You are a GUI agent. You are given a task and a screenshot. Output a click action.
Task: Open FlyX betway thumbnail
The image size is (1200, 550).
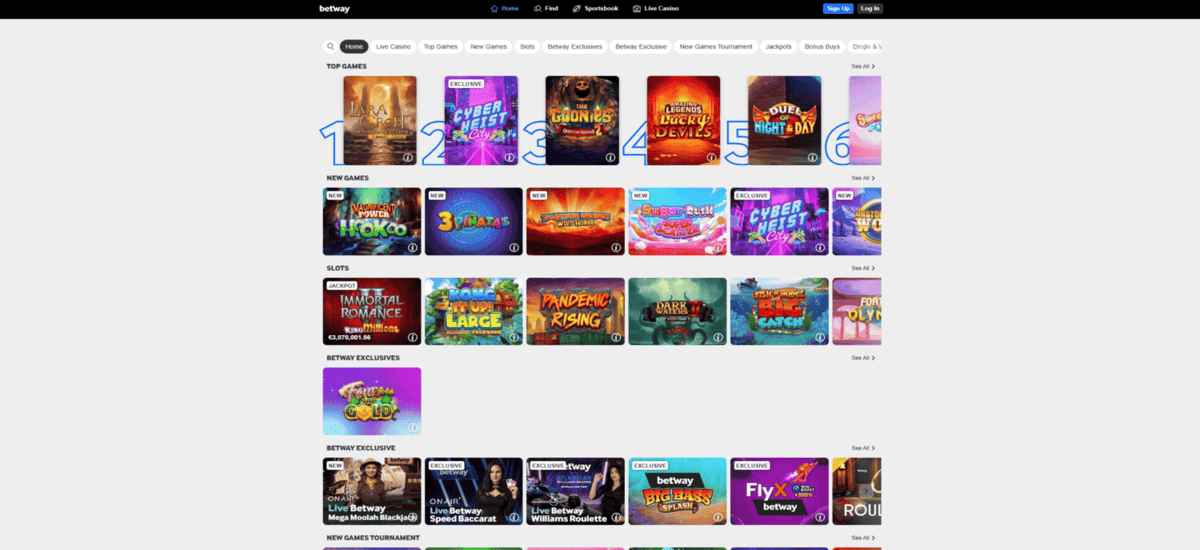[780, 491]
